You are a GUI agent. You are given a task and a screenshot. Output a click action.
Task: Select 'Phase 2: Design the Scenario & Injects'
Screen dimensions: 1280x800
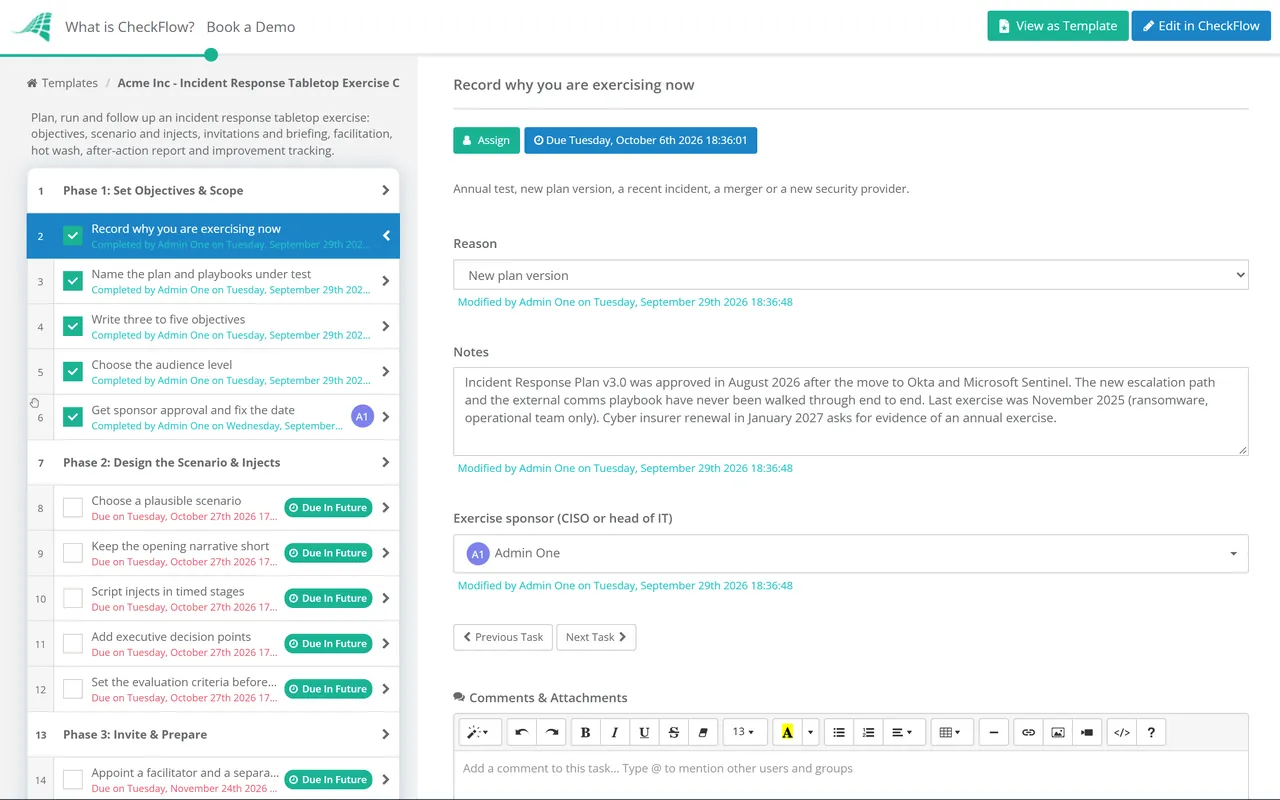click(x=213, y=462)
